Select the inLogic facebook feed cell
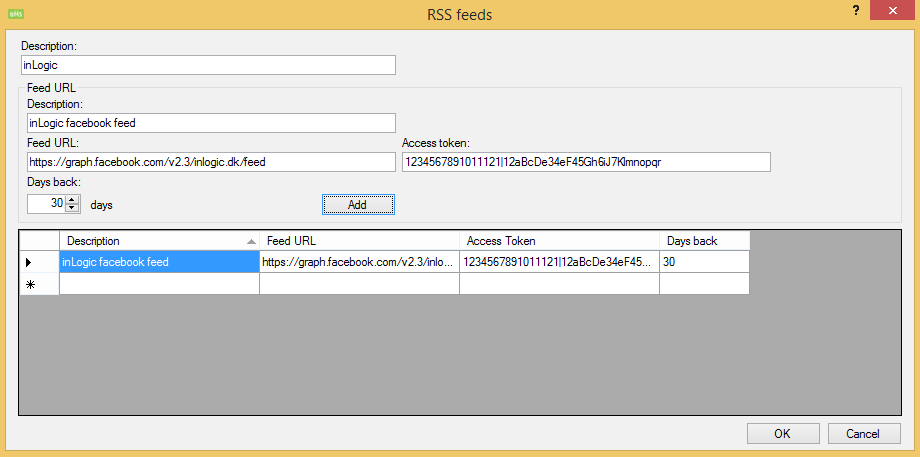The image size is (920, 457). click(x=159, y=262)
